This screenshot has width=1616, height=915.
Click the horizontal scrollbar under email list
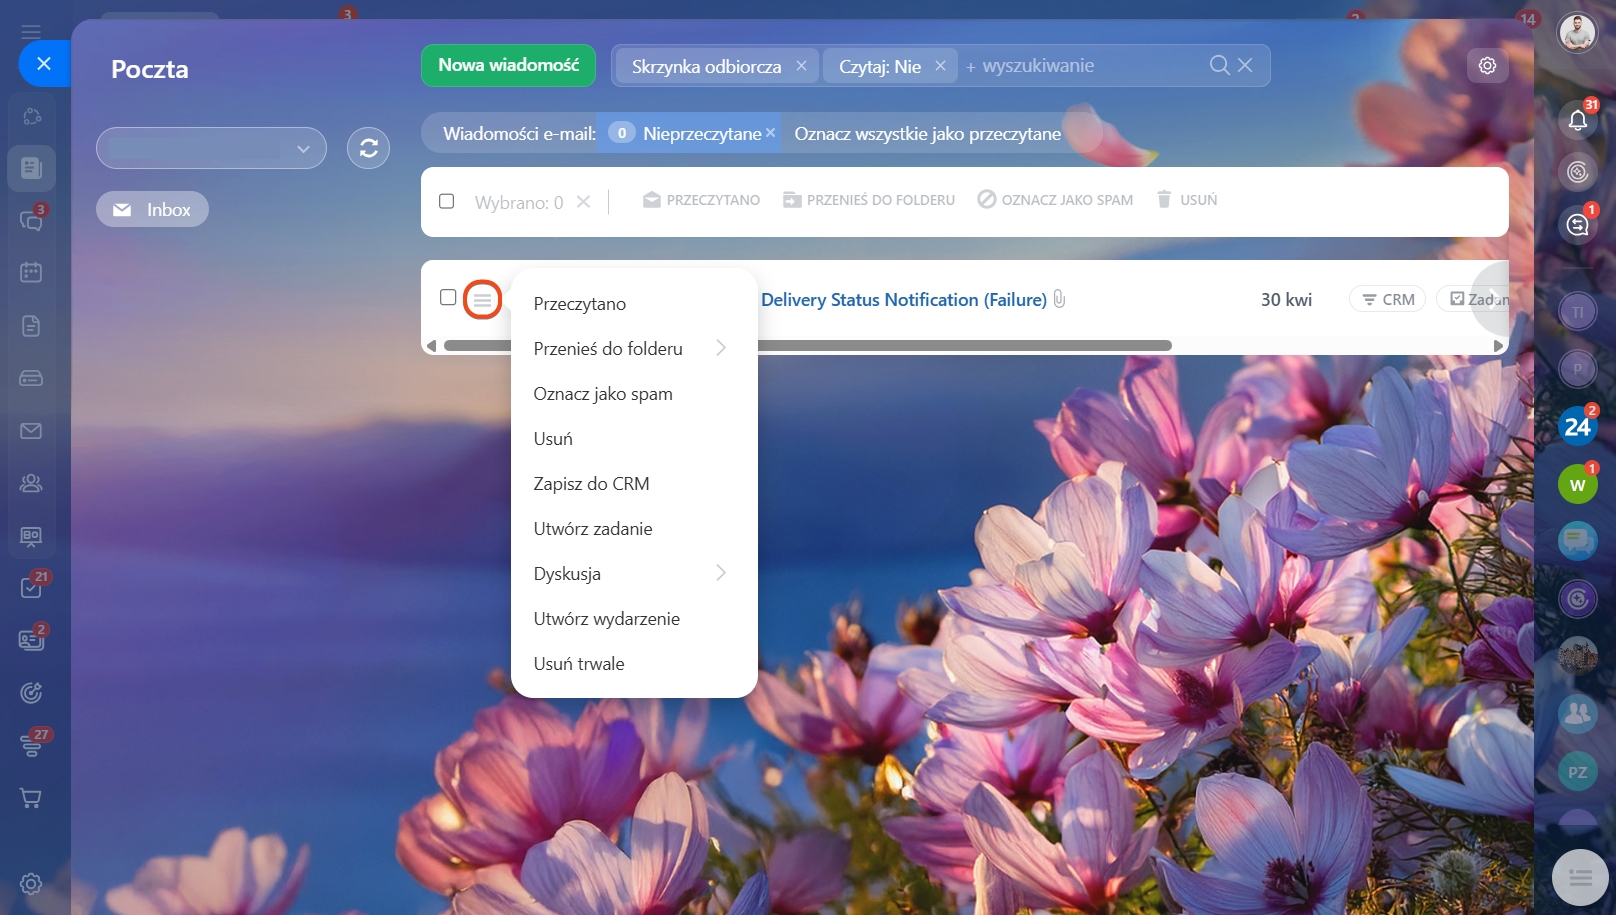(x=808, y=345)
